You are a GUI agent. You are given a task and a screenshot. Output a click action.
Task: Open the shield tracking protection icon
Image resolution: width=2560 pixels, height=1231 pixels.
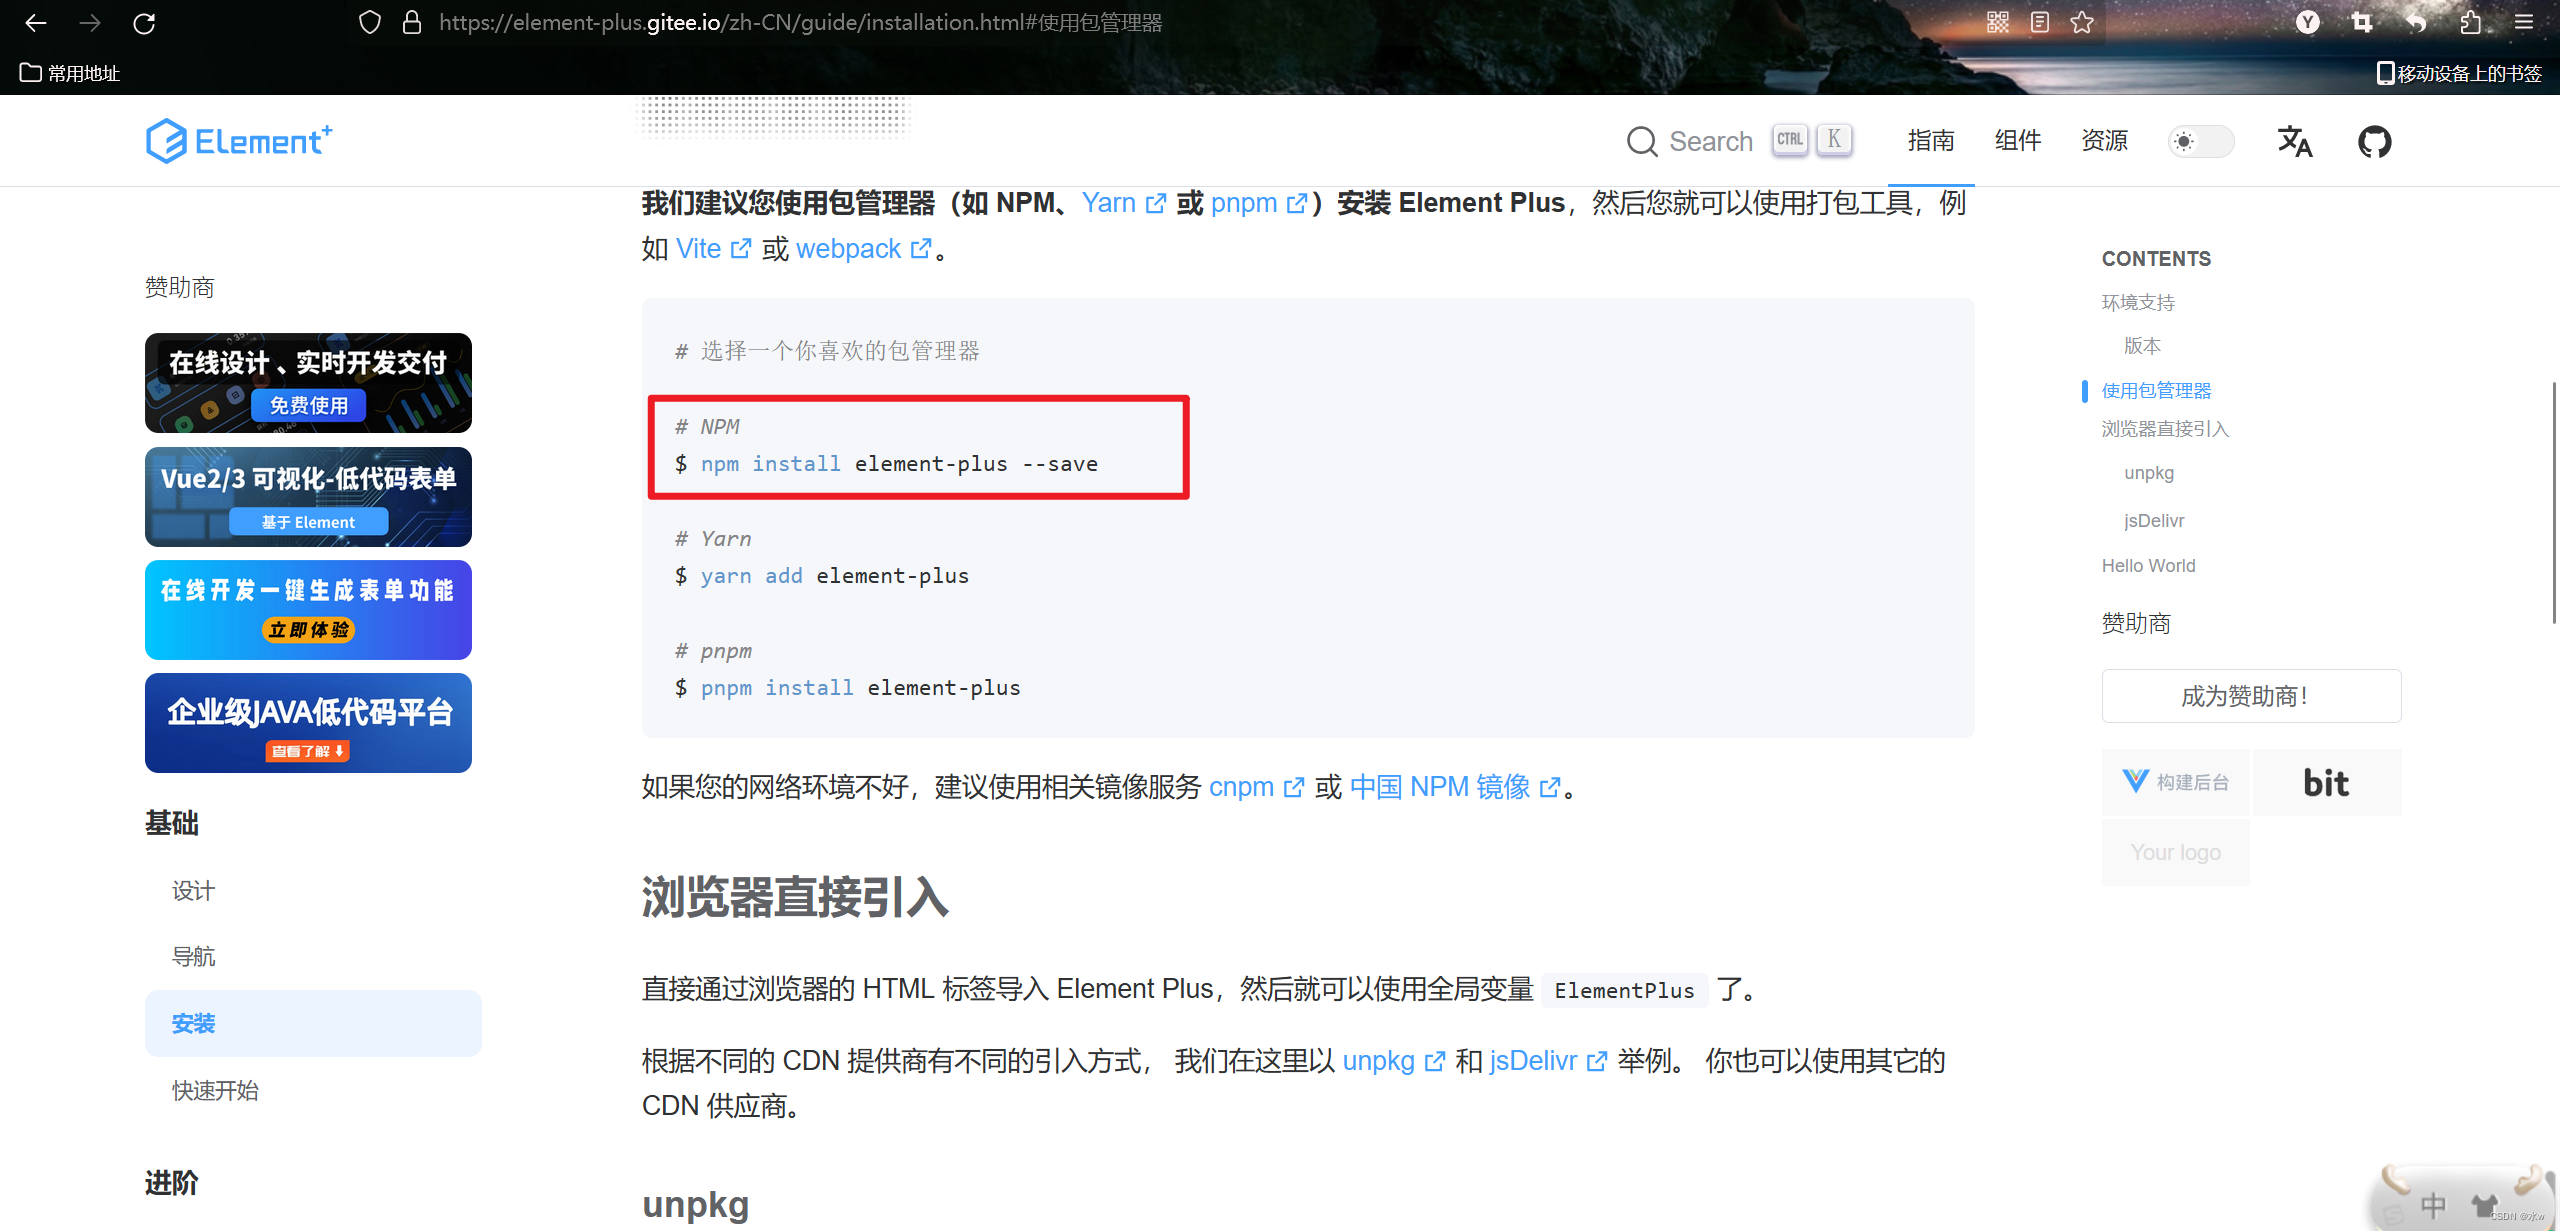click(370, 22)
